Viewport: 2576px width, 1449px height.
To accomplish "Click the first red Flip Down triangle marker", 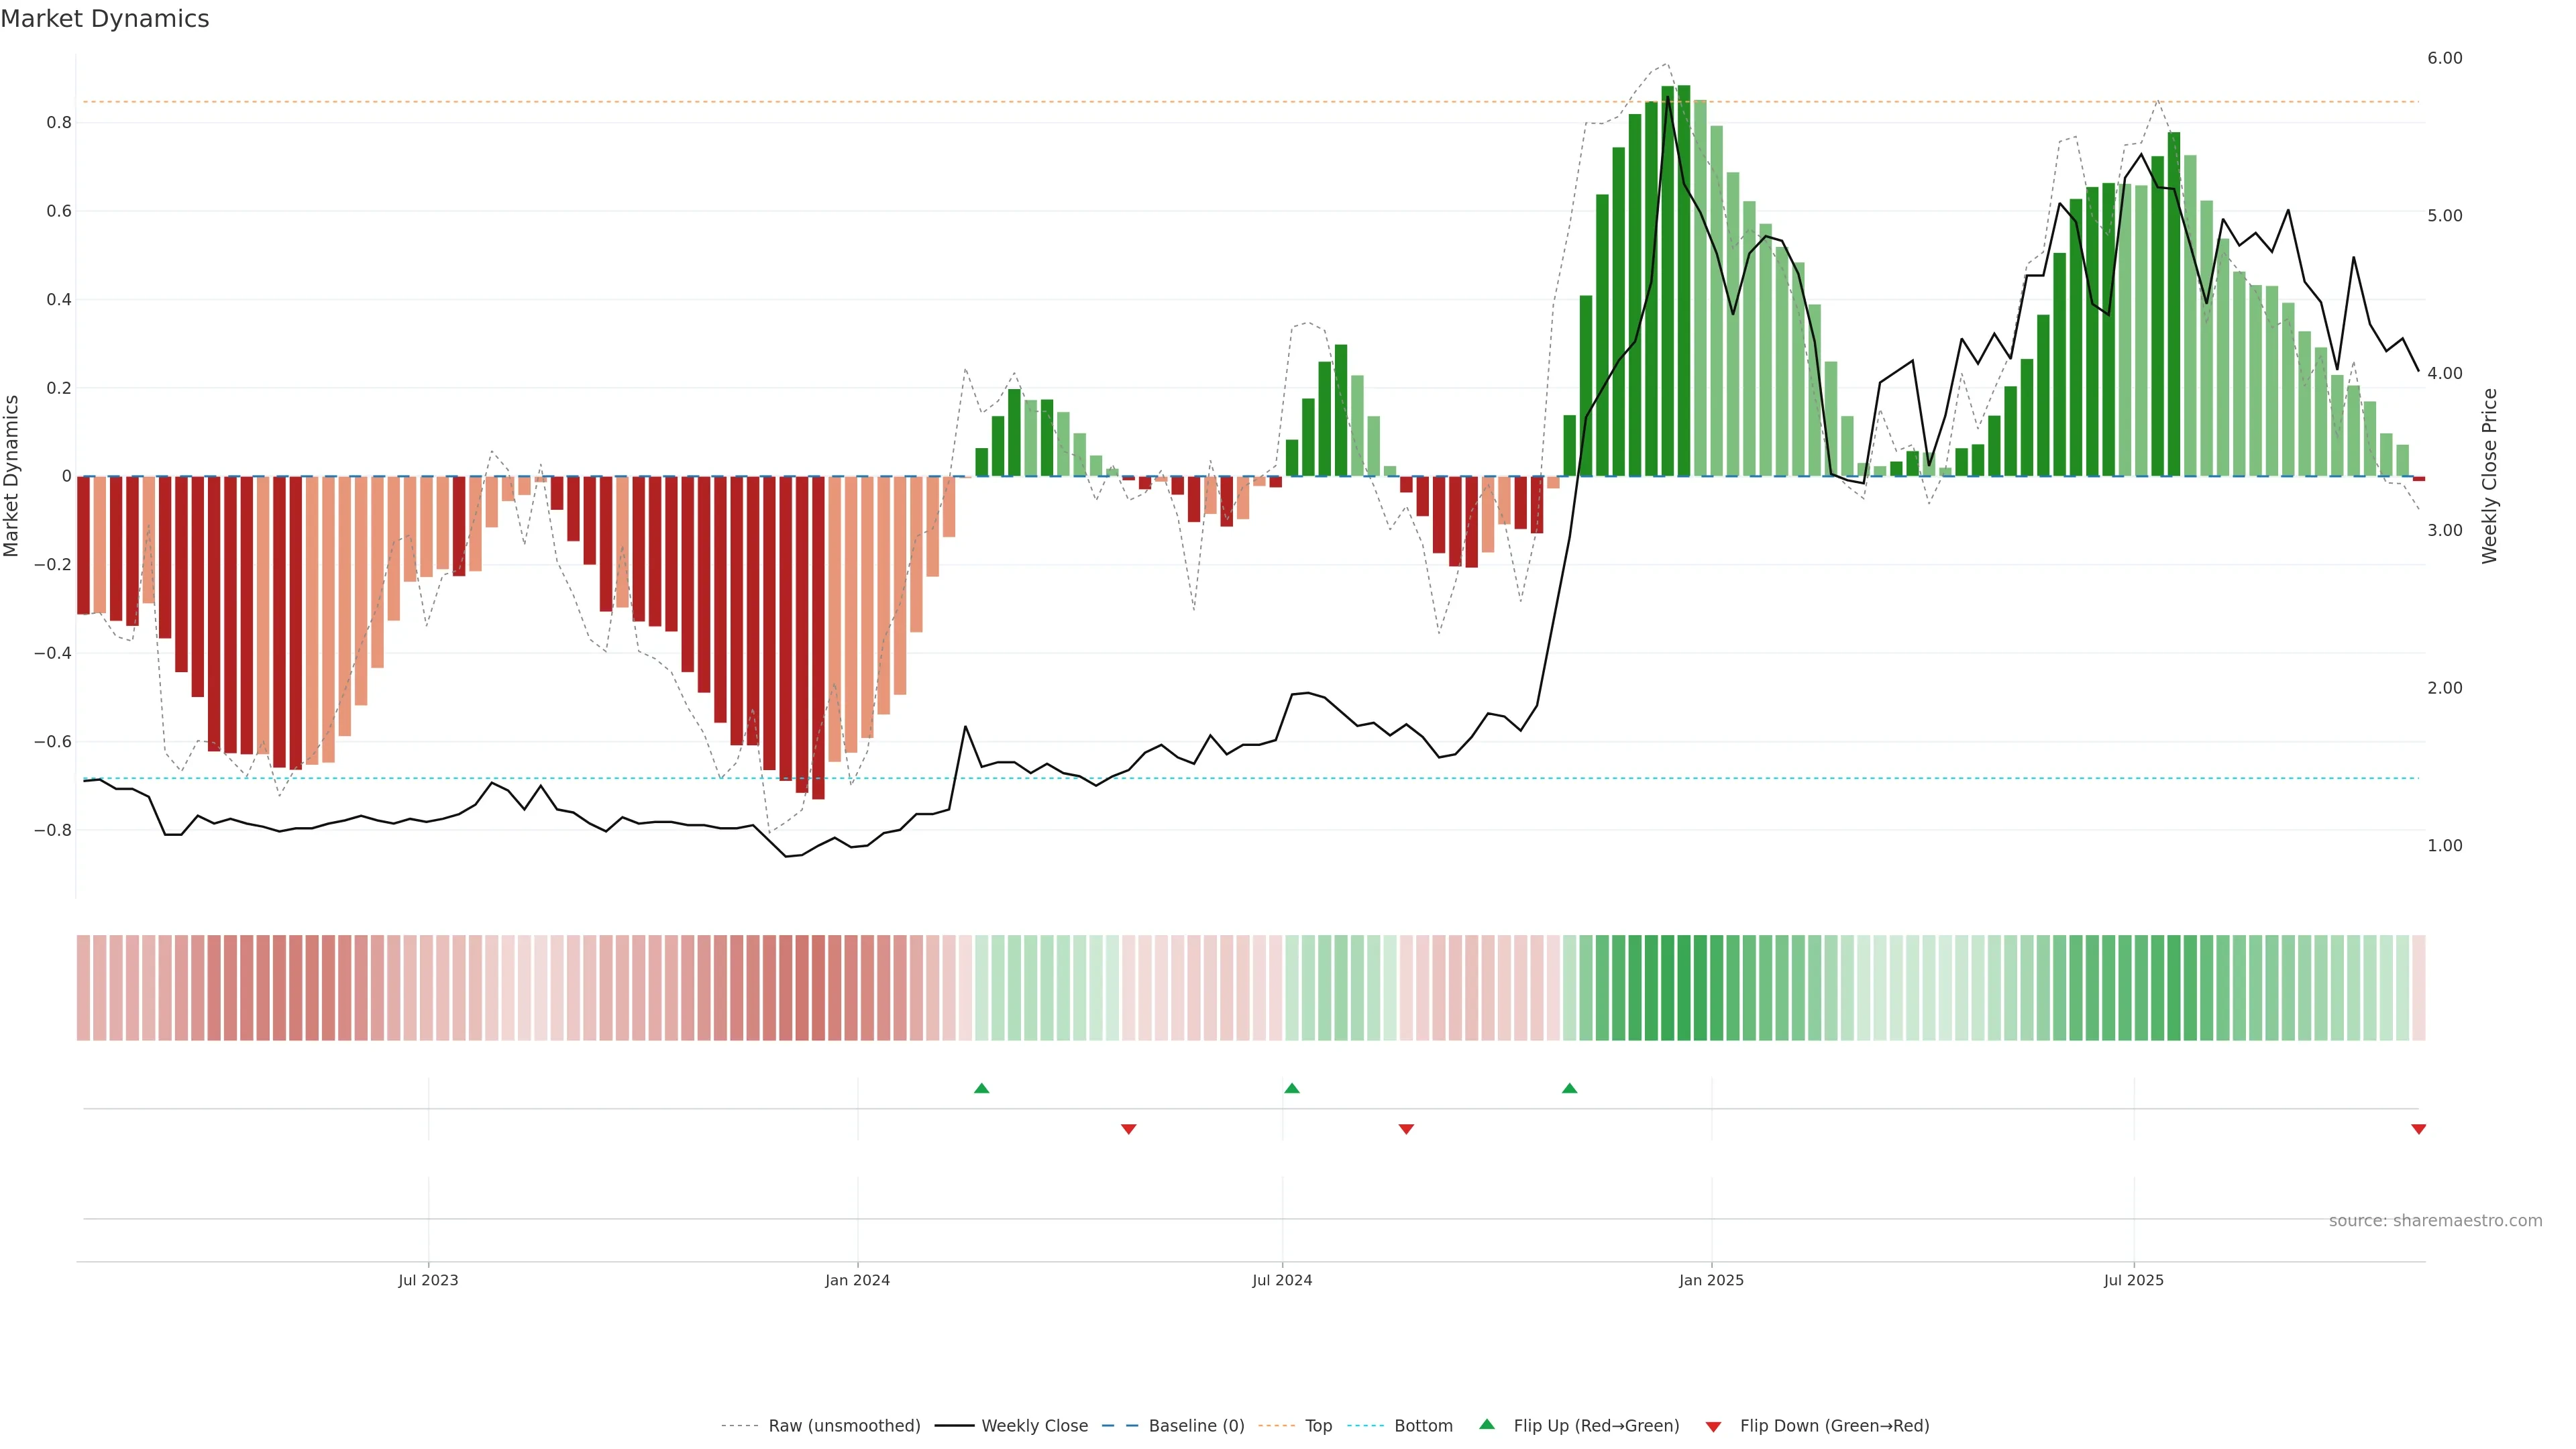I will (1128, 1129).
